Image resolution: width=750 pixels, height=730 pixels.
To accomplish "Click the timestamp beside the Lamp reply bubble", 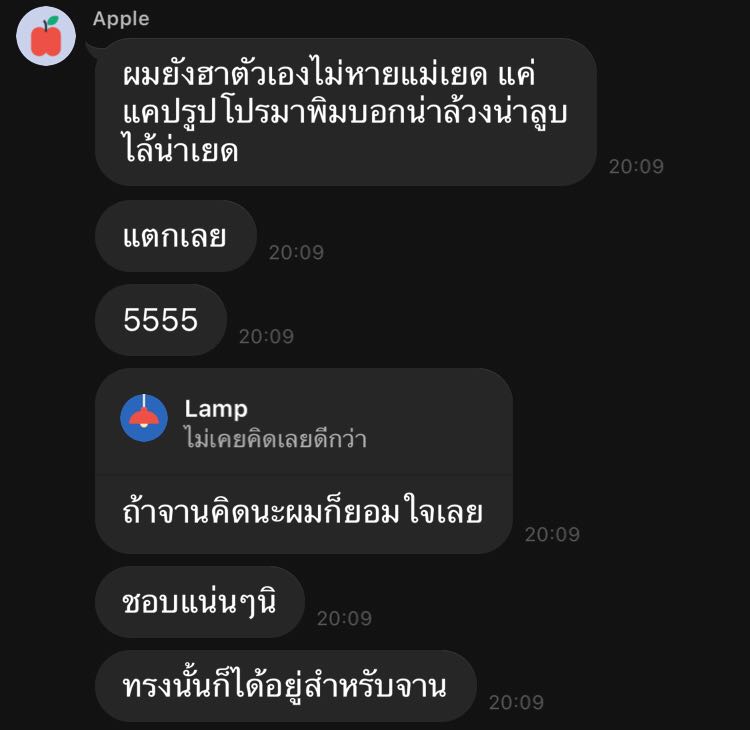I will 552,534.
